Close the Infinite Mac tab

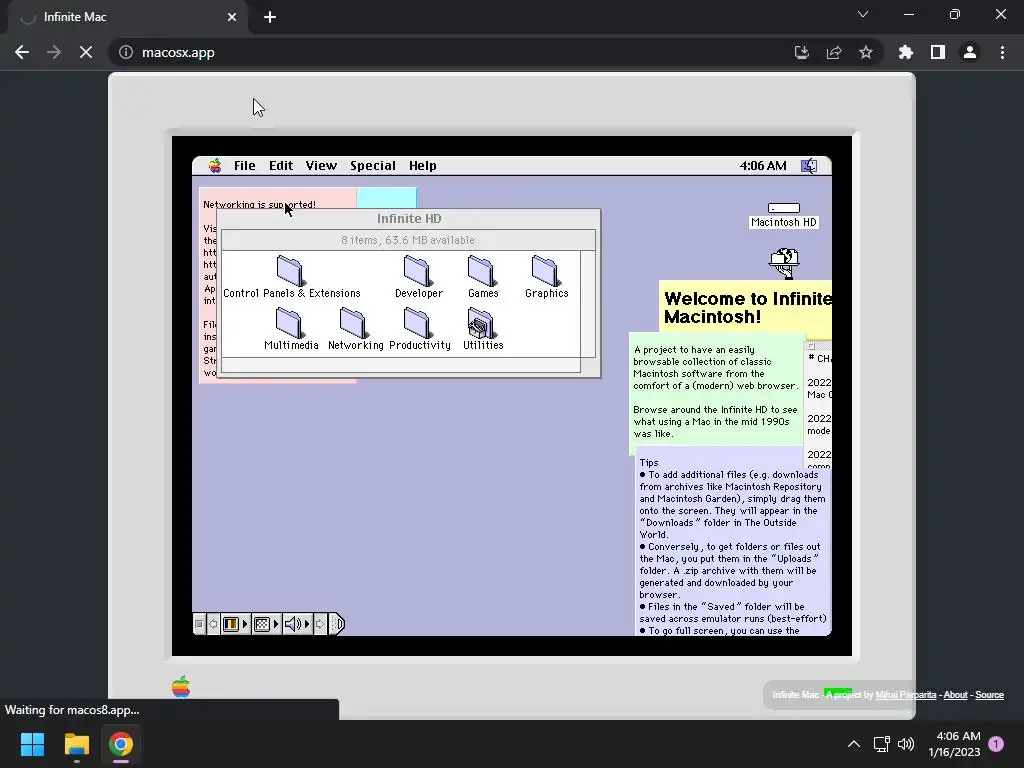point(232,17)
